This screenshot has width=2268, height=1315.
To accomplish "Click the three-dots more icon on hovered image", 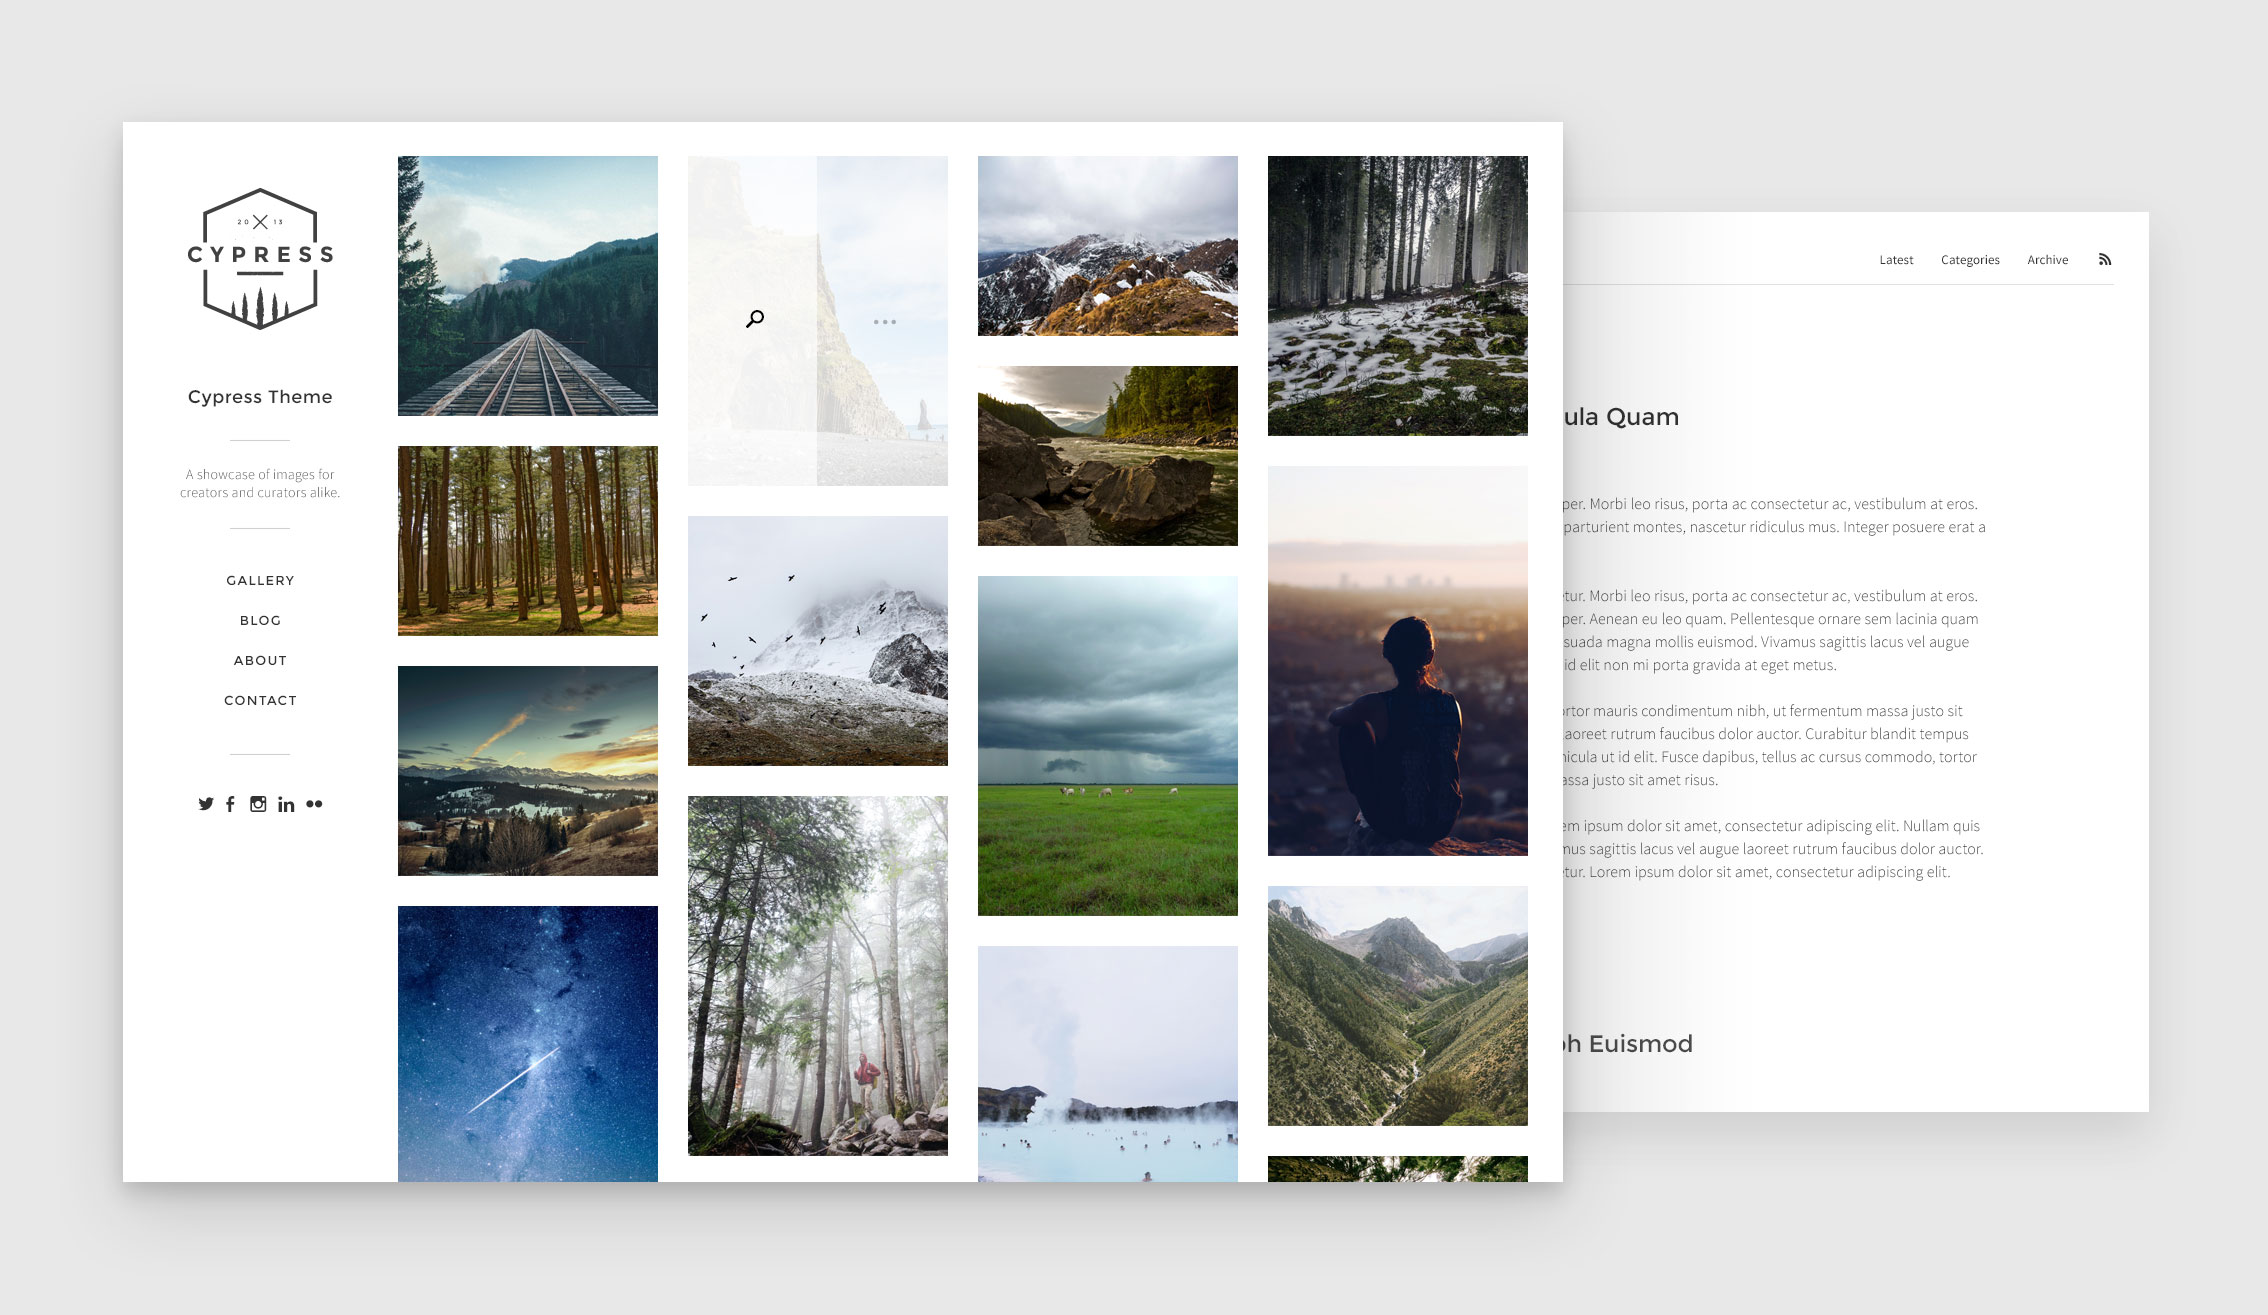I will [x=884, y=322].
